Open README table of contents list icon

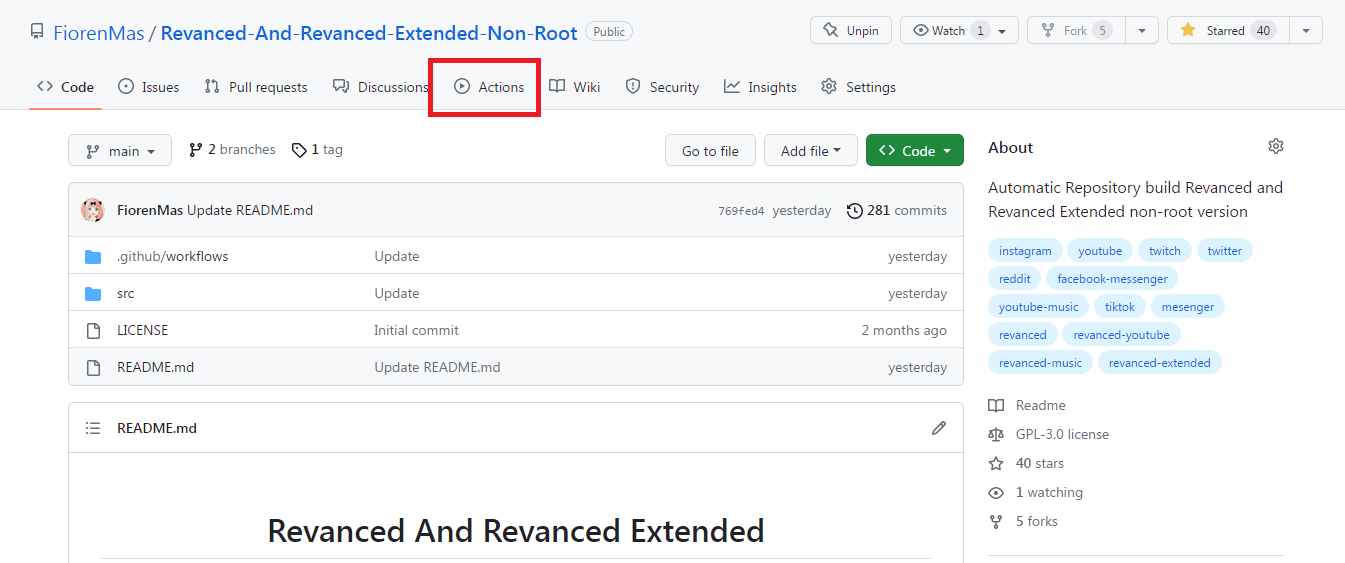[x=93, y=428]
